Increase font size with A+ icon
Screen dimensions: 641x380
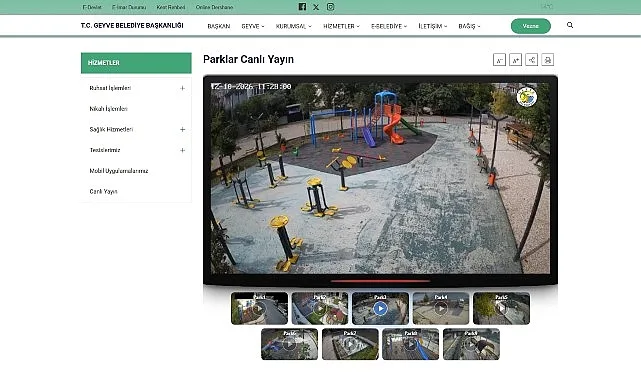click(515, 60)
